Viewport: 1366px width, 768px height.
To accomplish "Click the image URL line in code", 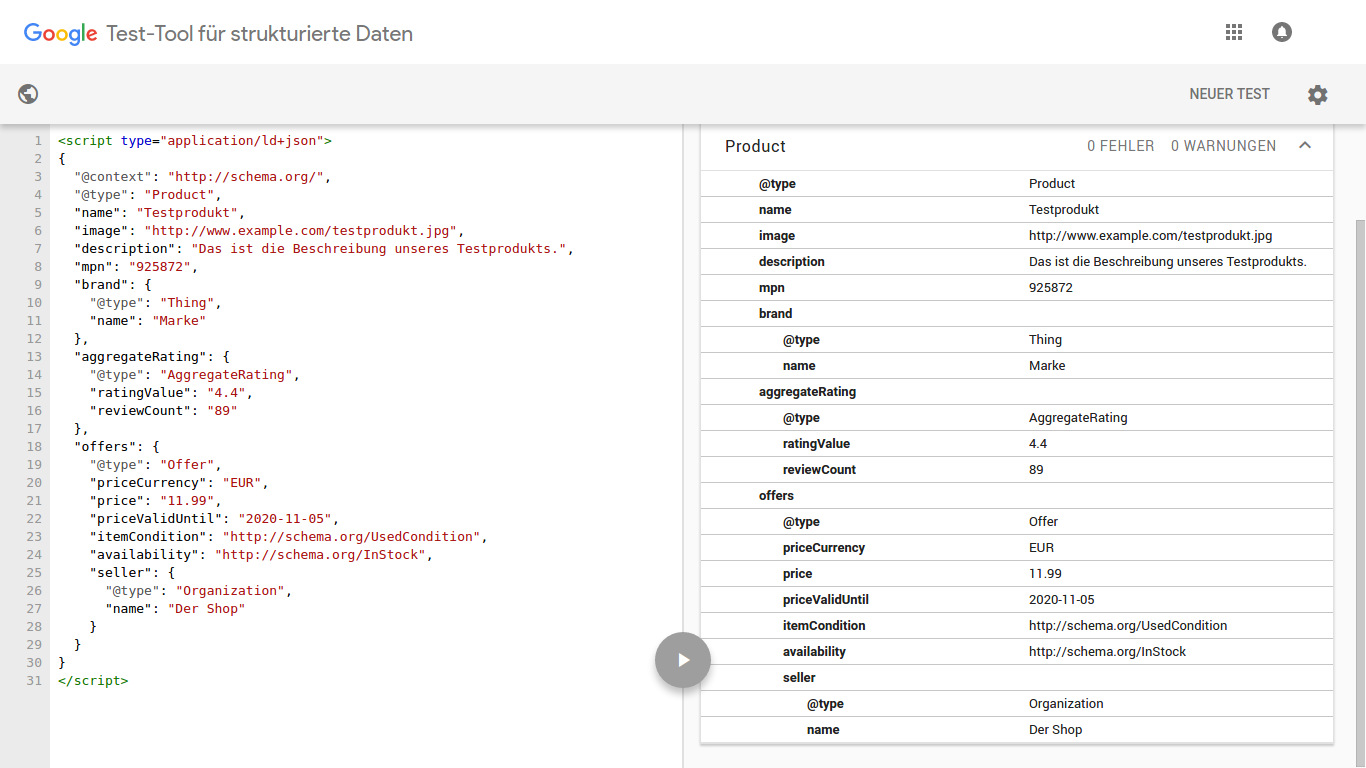I will [269, 231].
